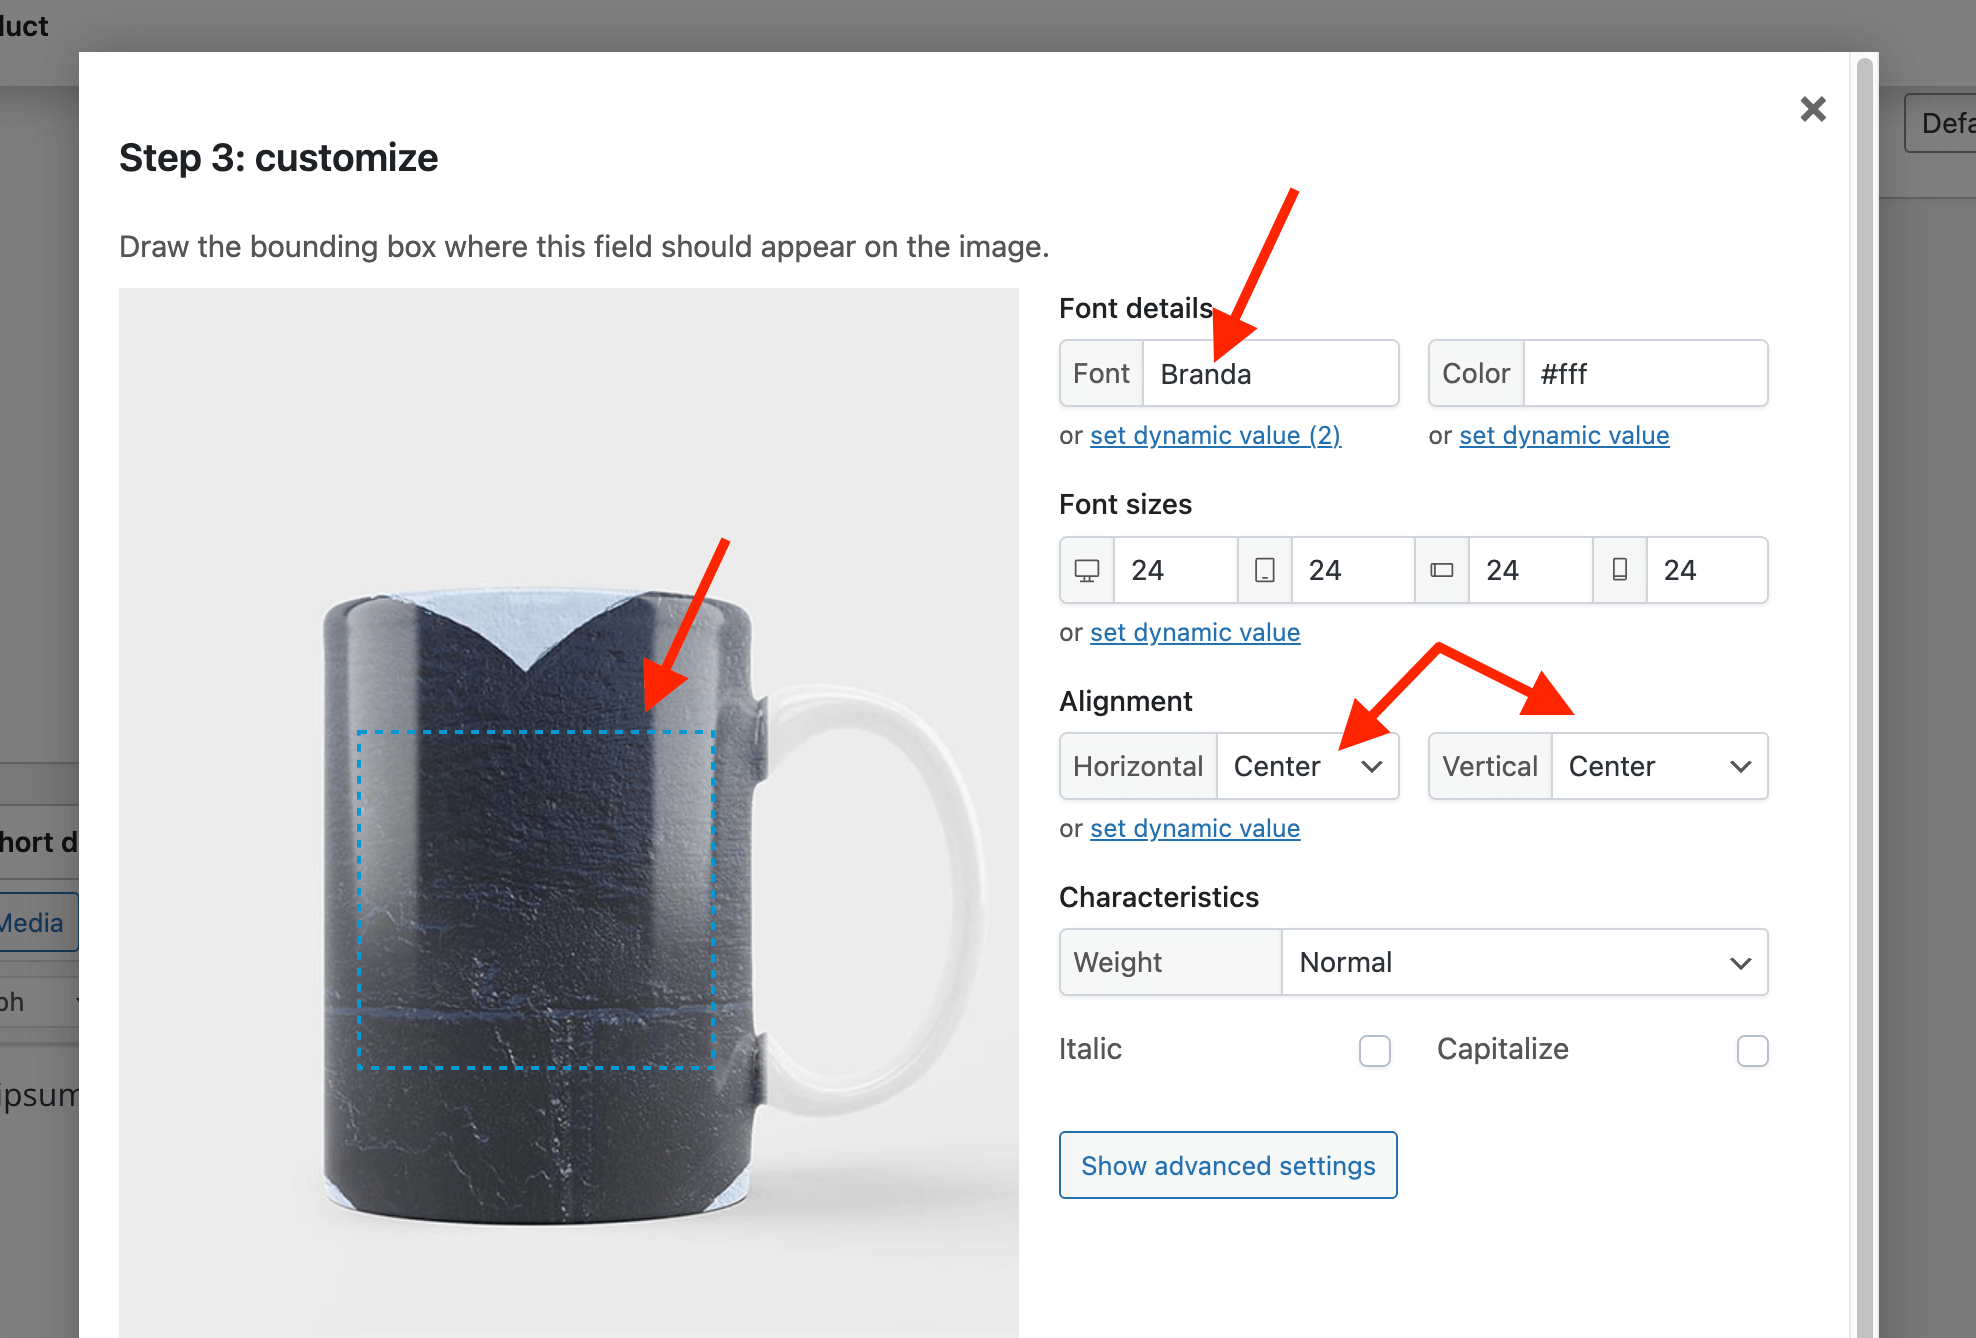Image resolution: width=1976 pixels, height=1338 pixels.
Task: Click inside the dashed bounding box on mug
Action: (536, 900)
